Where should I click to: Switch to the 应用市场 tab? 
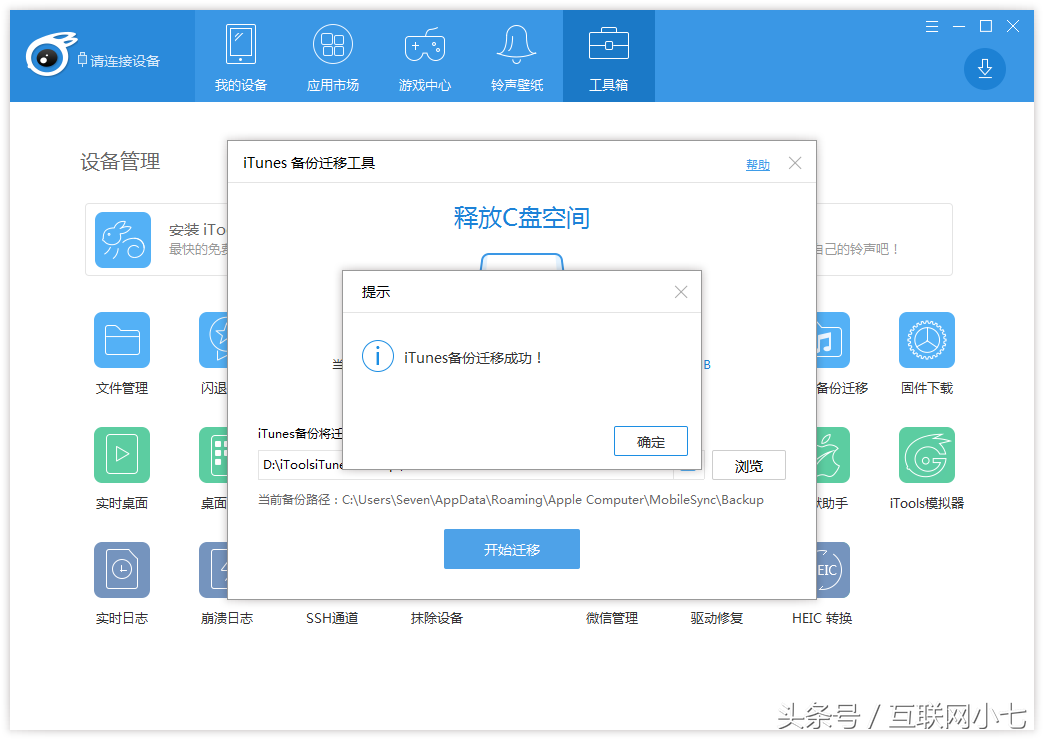click(x=333, y=57)
